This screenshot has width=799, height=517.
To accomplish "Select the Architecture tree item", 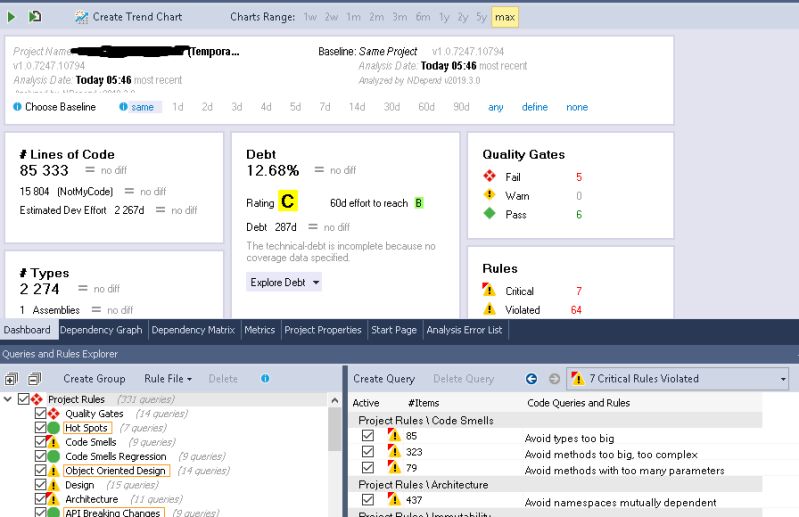I will click(x=92, y=499).
